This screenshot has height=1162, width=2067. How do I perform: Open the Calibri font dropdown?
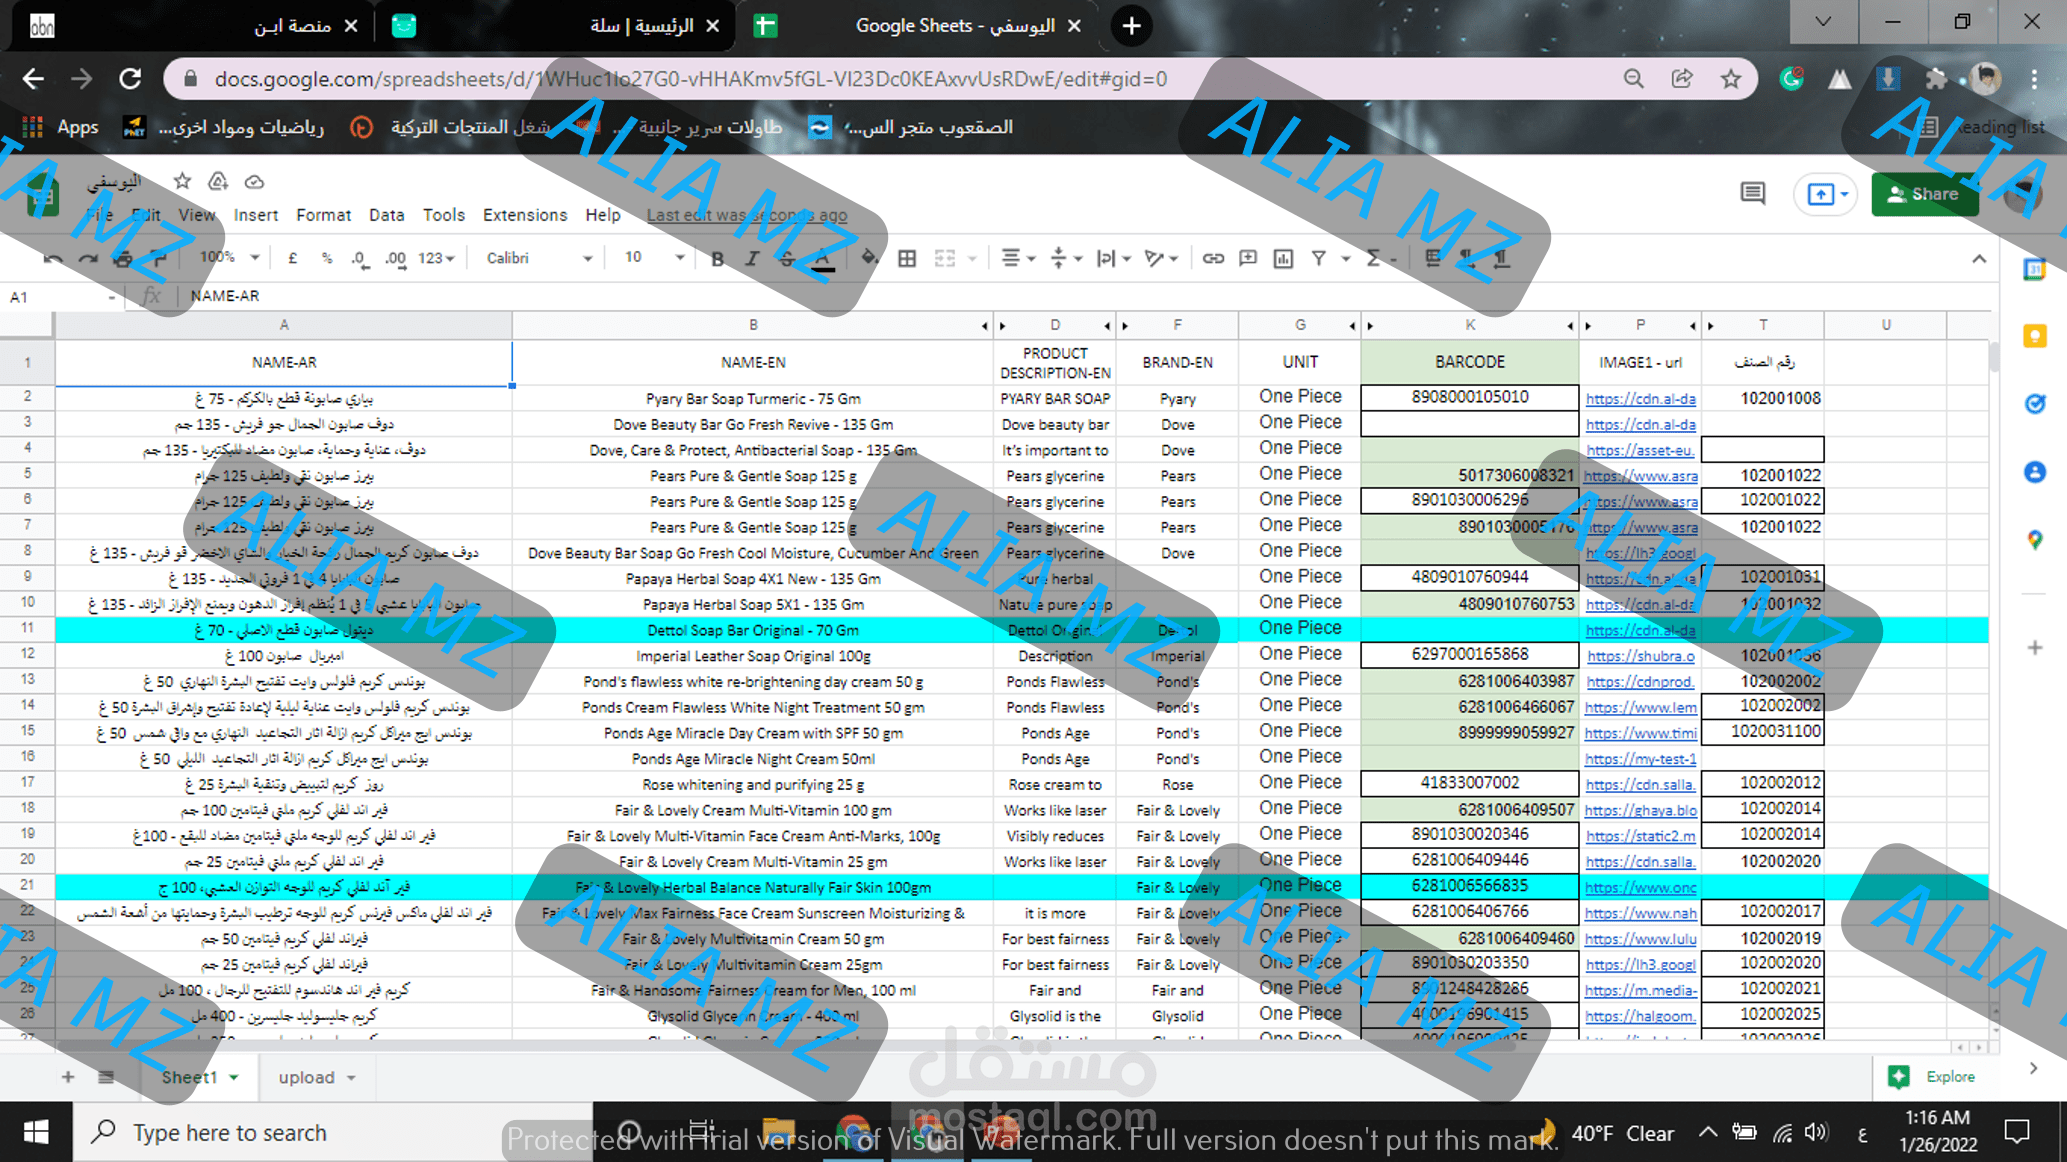click(x=538, y=258)
